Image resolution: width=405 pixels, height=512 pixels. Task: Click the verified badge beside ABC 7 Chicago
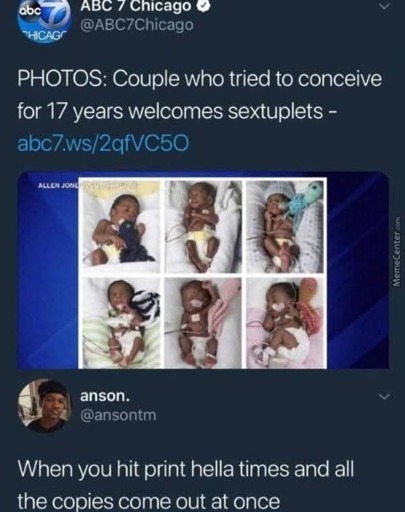click(x=203, y=6)
